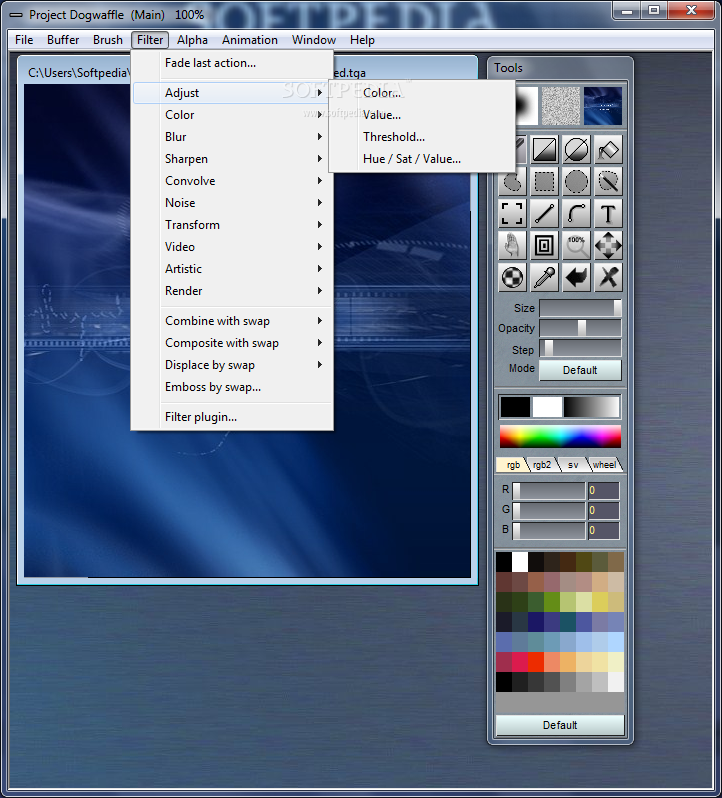This screenshot has width=722, height=798.
Task: Select the Text tool
Action: [608, 214]
